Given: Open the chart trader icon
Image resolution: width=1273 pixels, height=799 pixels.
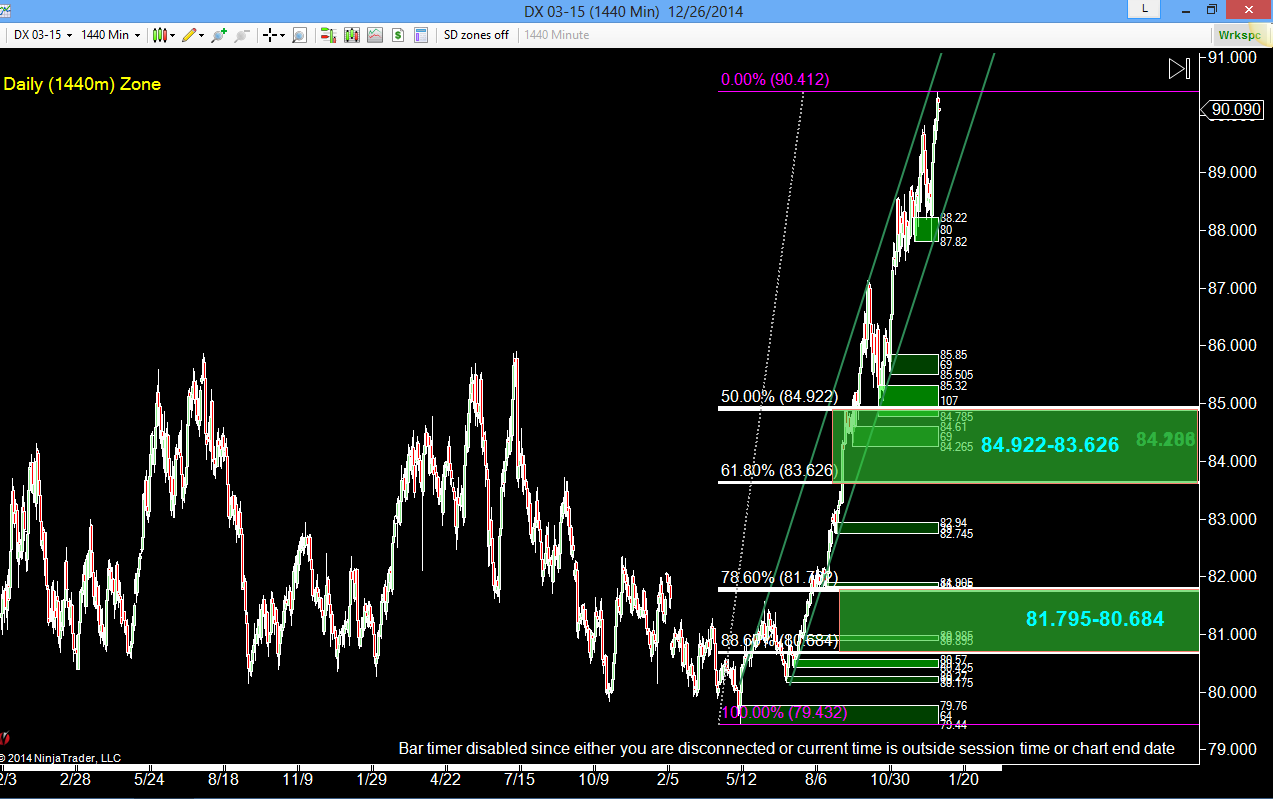Looking at the screenshot, I should 327,35.
